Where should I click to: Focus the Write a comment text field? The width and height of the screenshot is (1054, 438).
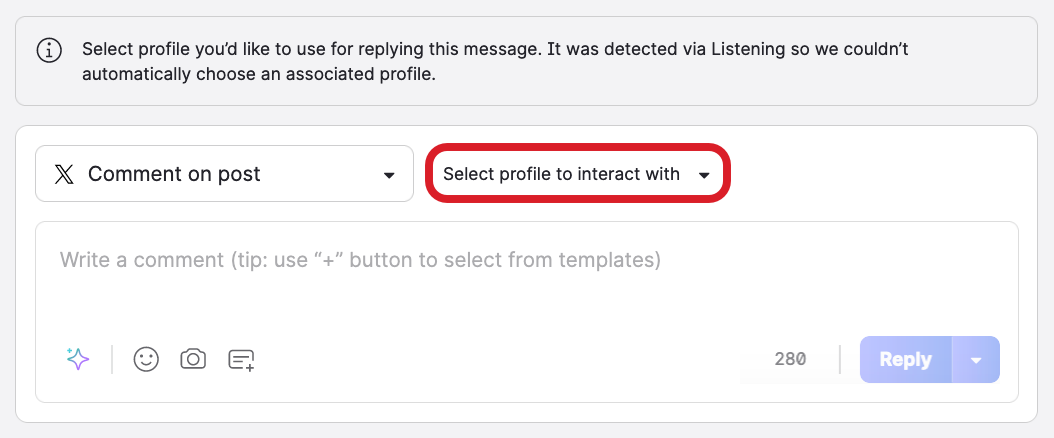[526, 290]
